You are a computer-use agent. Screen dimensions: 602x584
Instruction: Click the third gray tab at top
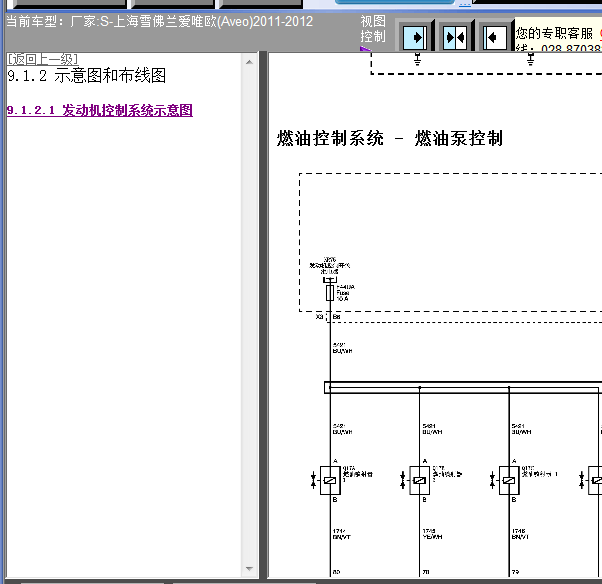[261, 4]
